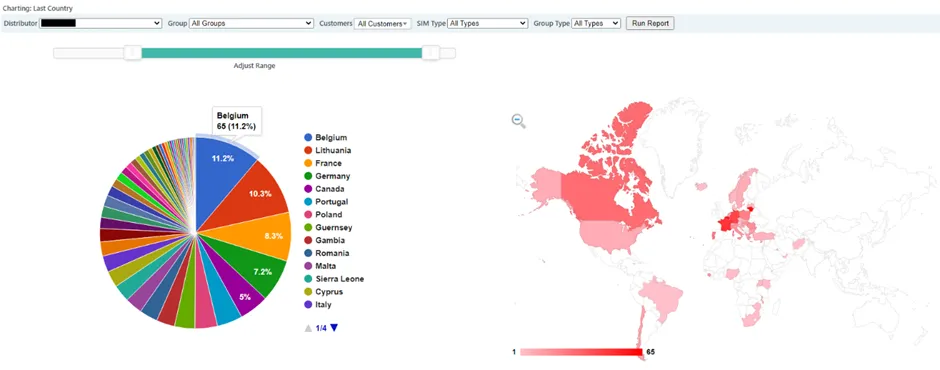The height and width of the screenshot is (370, 940).
Task: Click the previous legend page arrow
Action: pyautogui.click(x=308, y=328)
